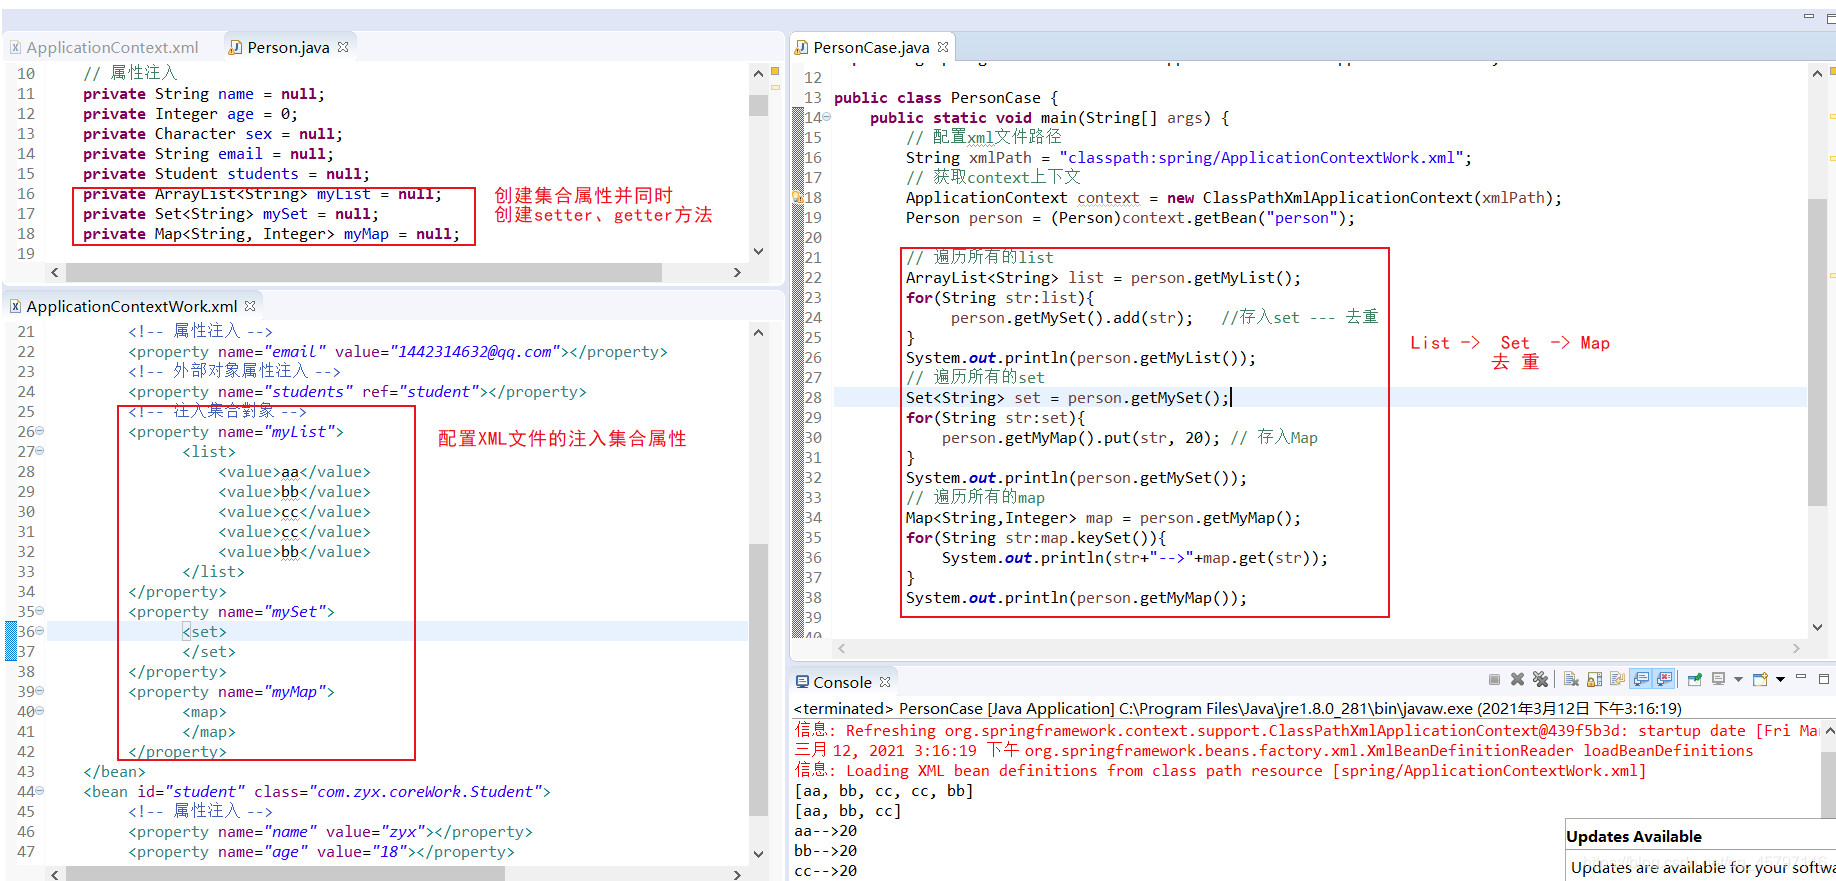
Task: Collapse the list element at line 27
Action: [x=40, y=451]
